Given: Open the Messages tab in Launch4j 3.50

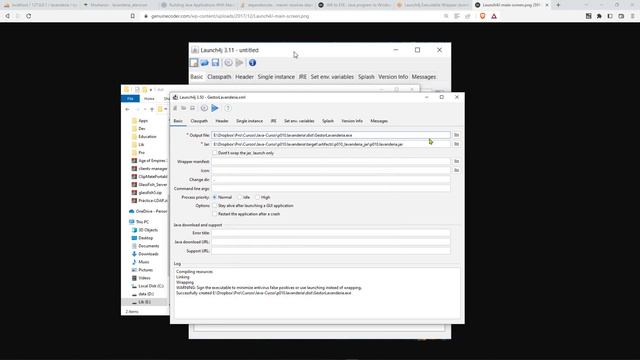Looking at the screenshot, I should point(379,121).
